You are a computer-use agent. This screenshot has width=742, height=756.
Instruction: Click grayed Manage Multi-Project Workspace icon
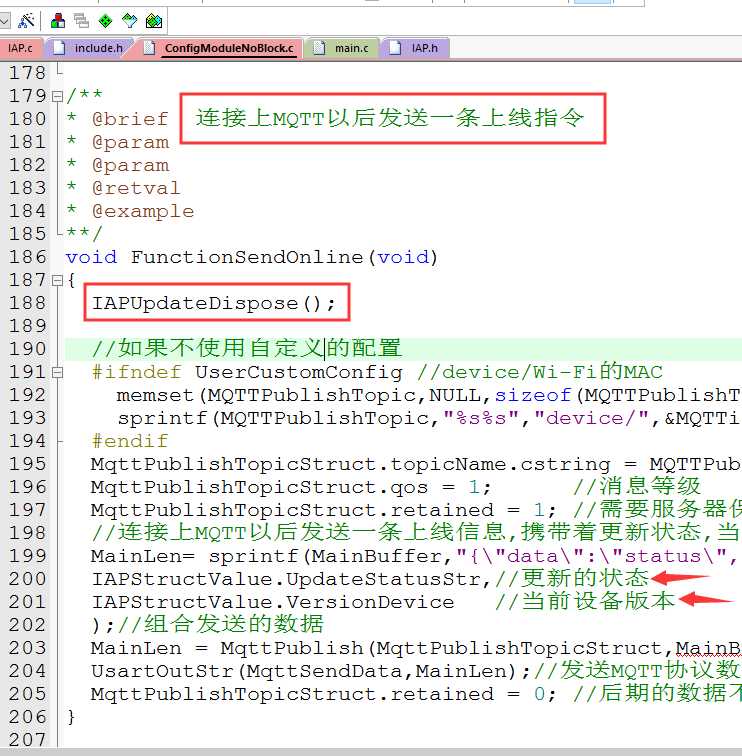pyautogui.click(x=81, y=20)
